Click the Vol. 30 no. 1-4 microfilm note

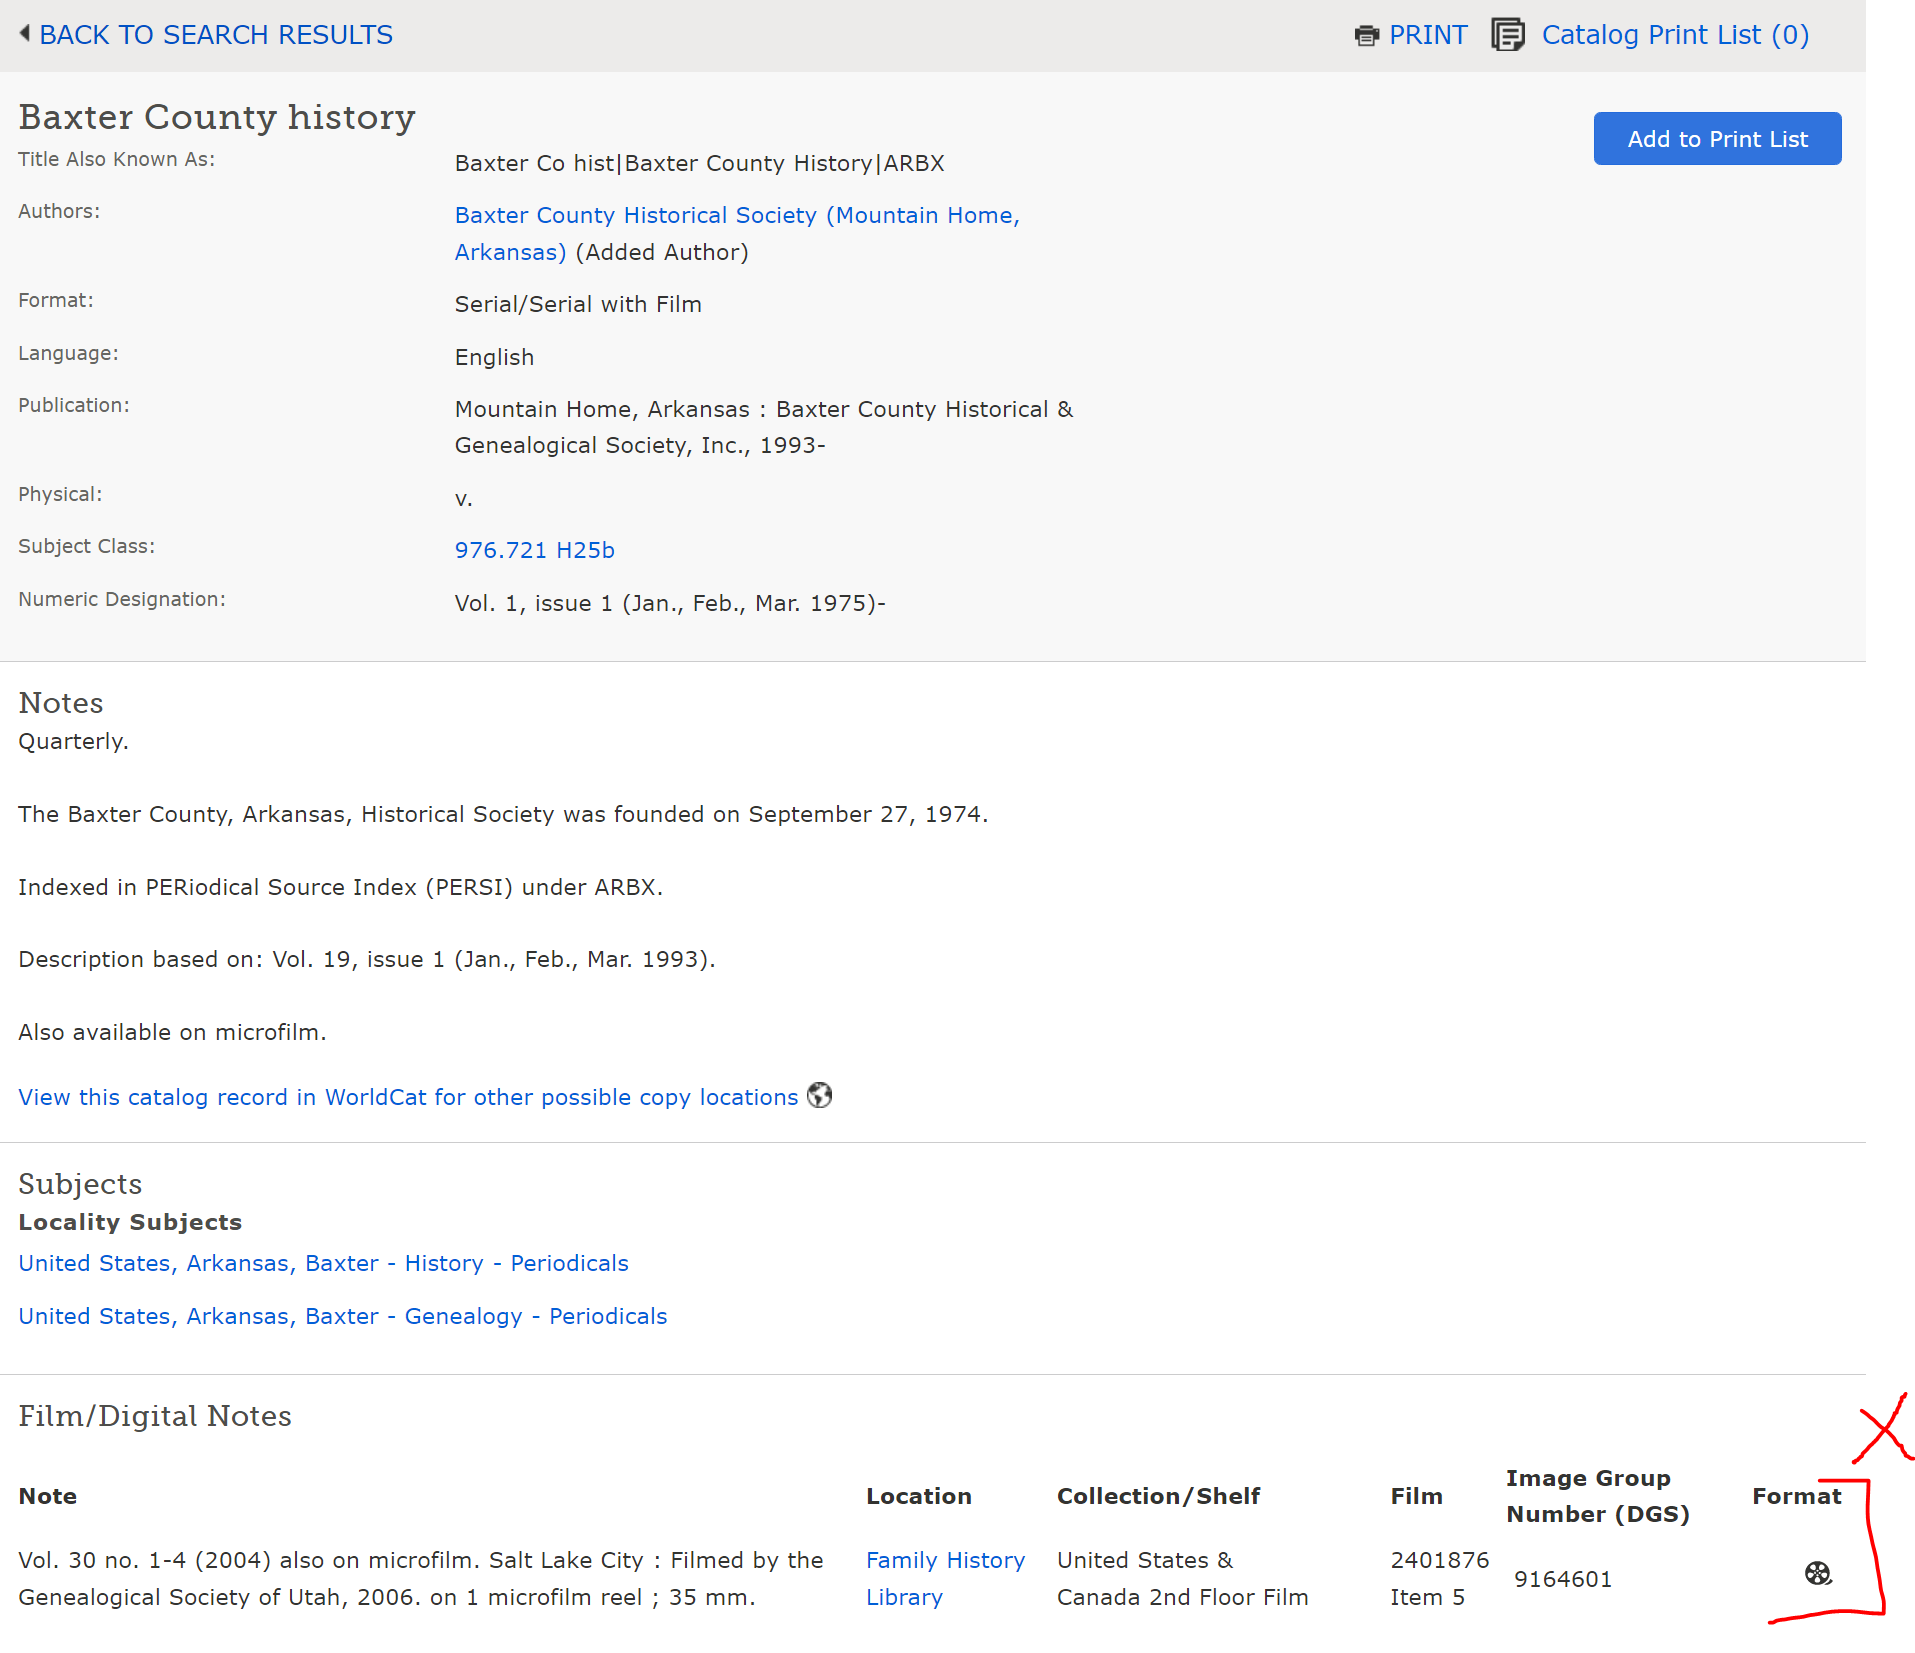(421, 1579)
